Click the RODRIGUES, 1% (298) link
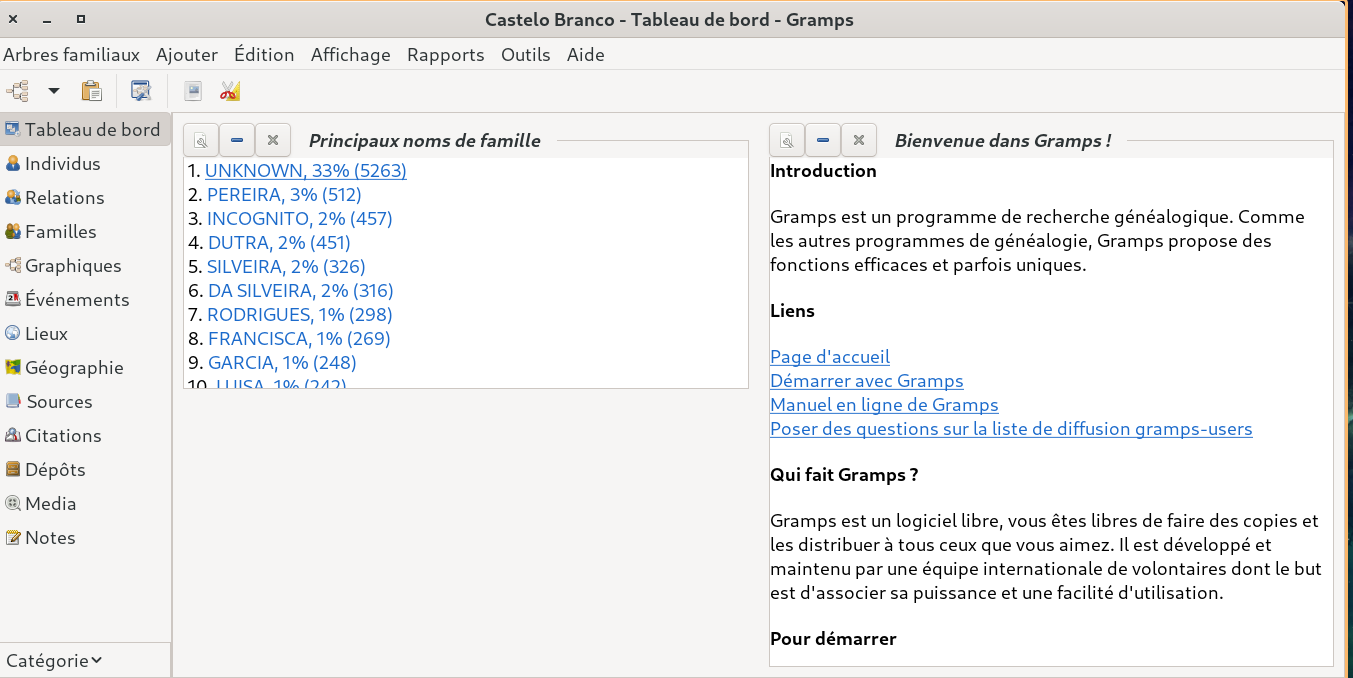The image size is (1353, 678). click(x=300, y=315)
